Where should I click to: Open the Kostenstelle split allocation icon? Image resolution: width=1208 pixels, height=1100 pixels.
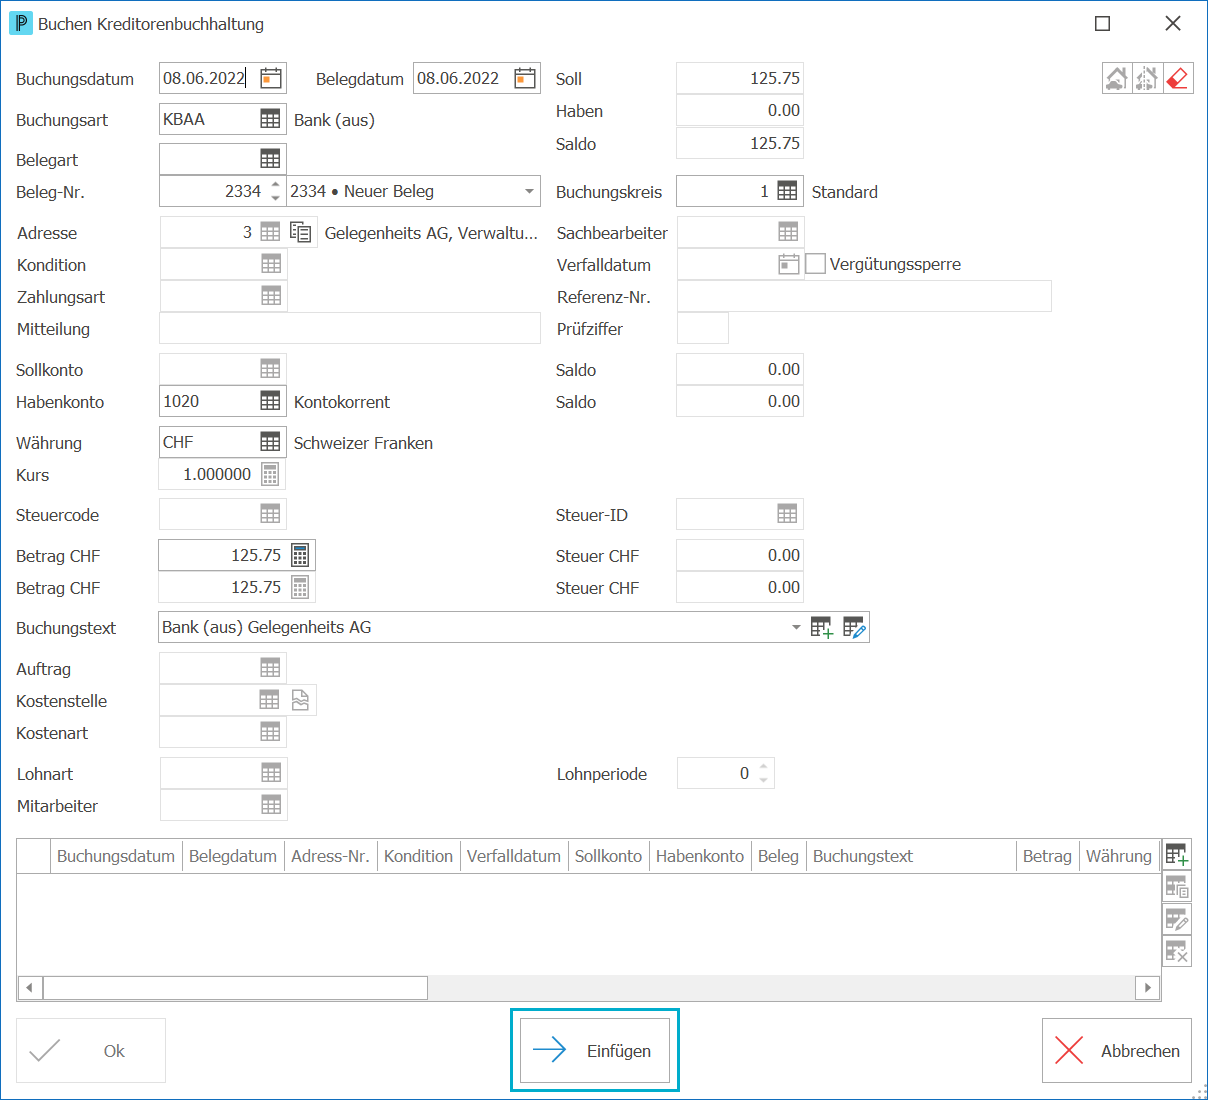click(x=301, y=700)
